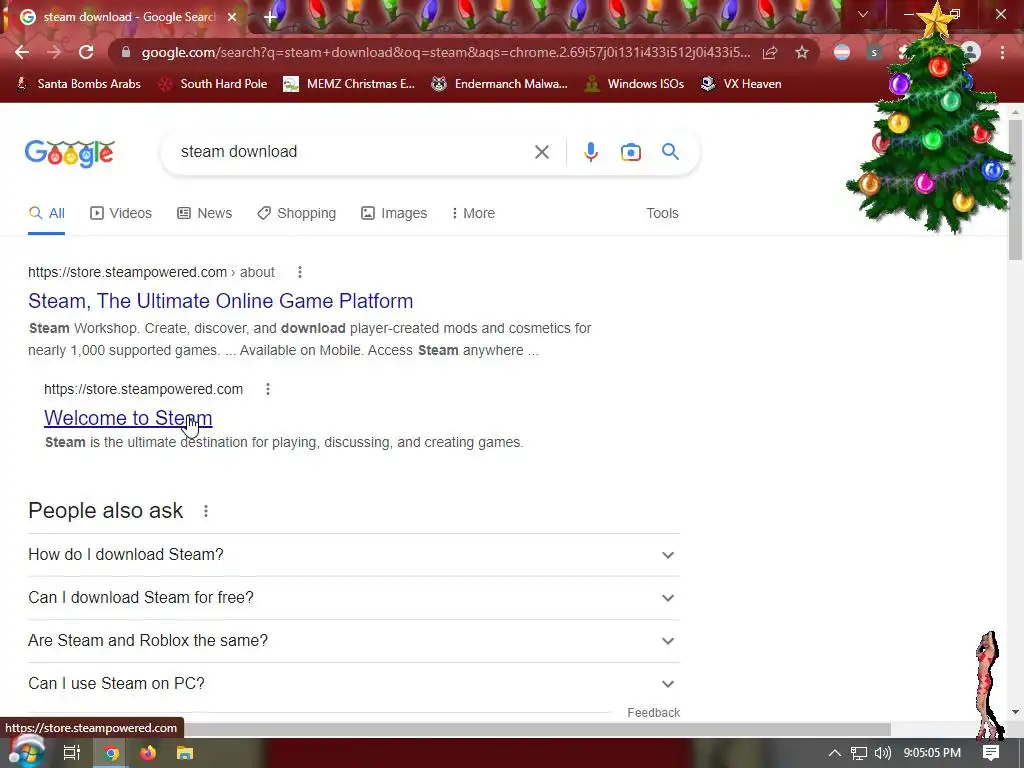Open Steam, The Ultimate Online Game Platform
Screen dimensions: 1024x768
click(221, 301)
